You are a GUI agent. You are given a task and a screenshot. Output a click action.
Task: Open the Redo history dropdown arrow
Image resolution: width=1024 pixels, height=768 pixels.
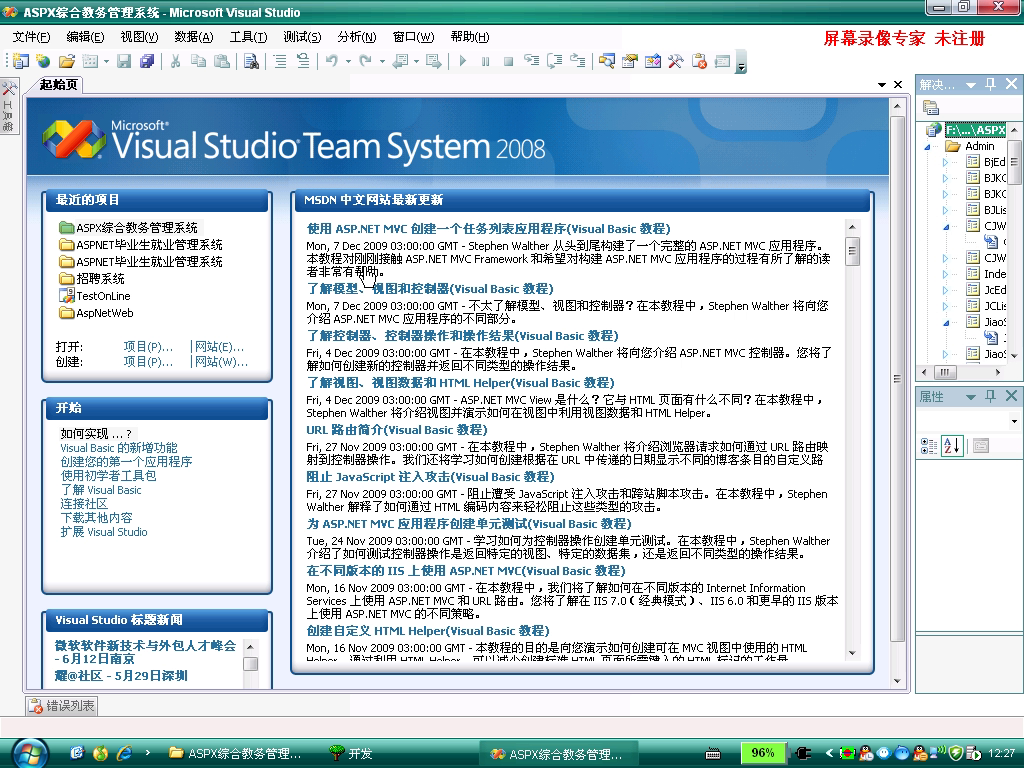coord(382,61)
